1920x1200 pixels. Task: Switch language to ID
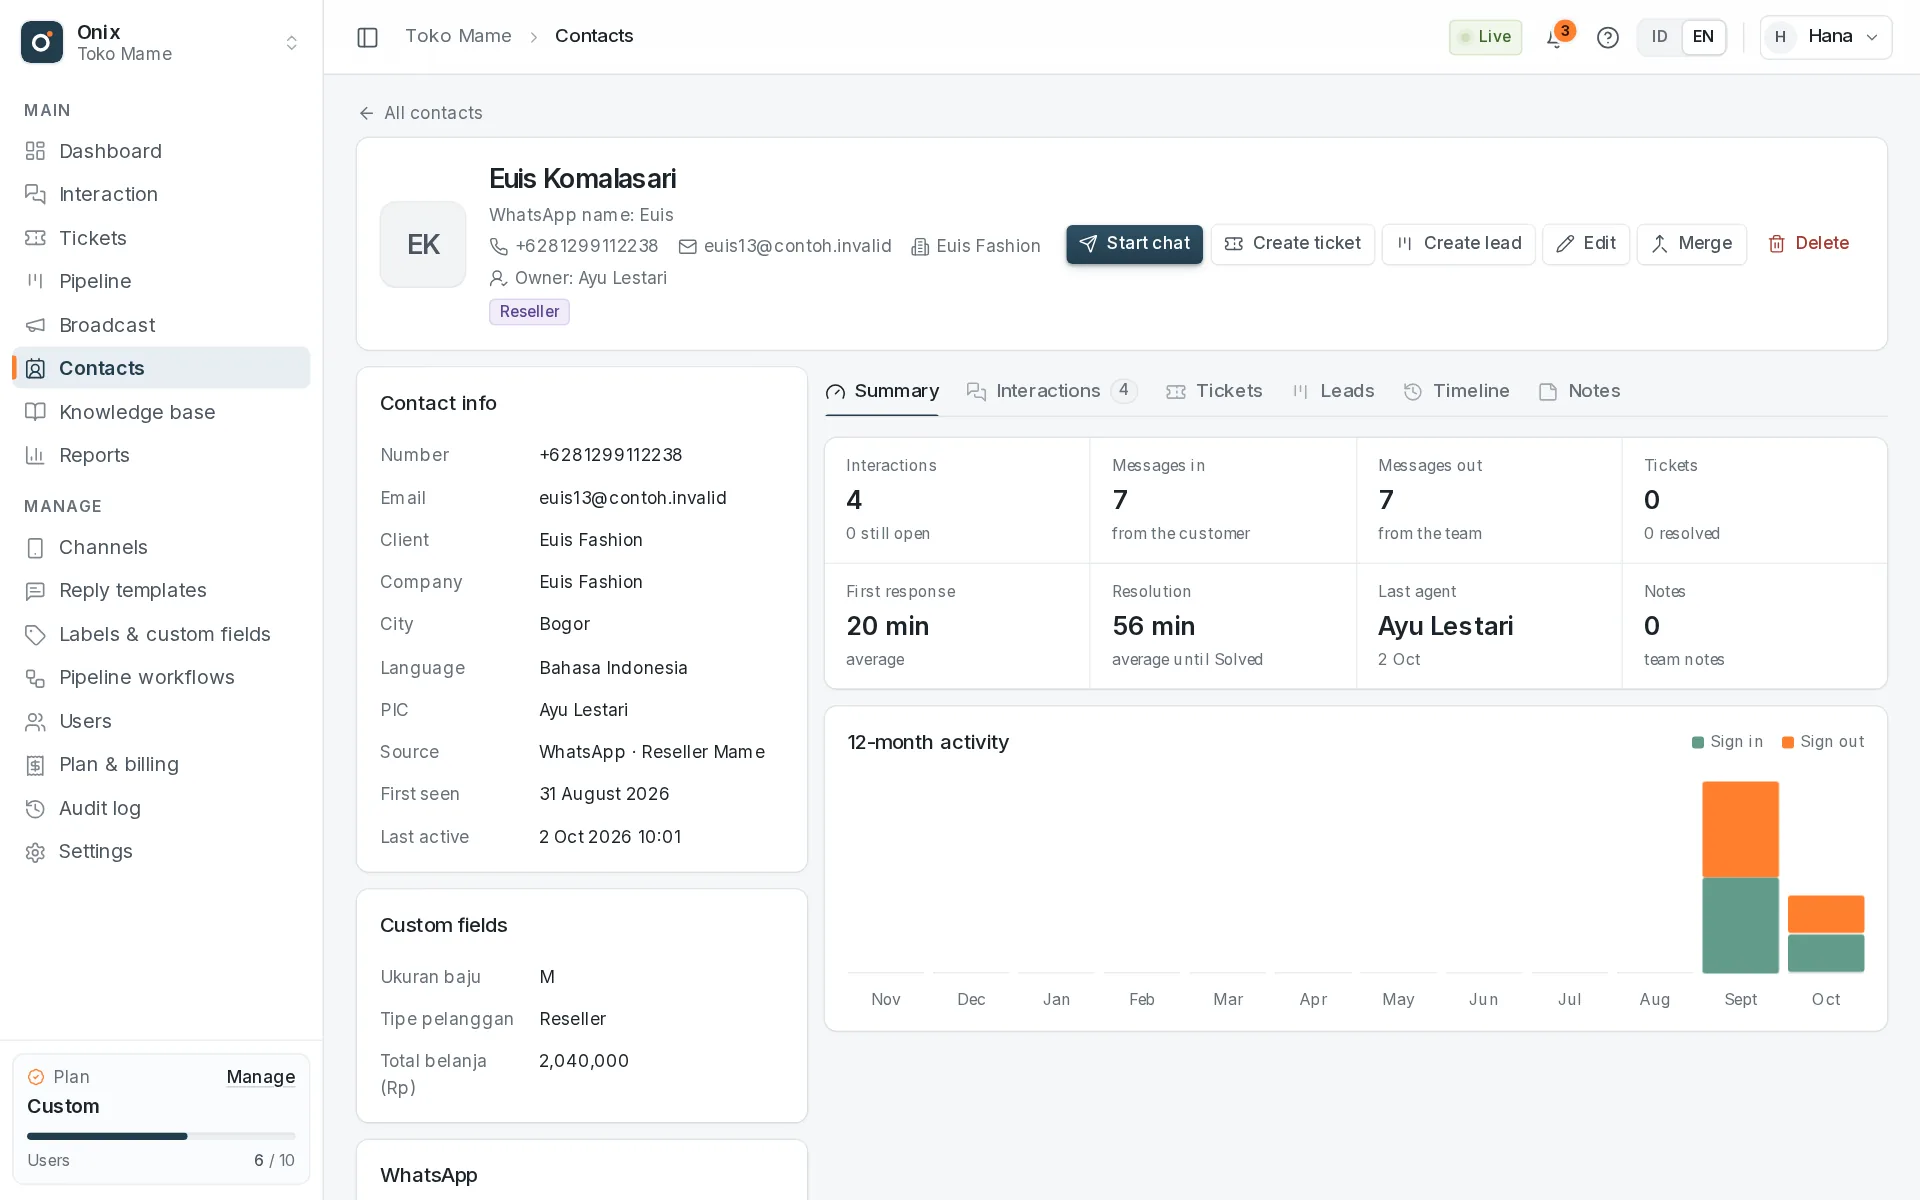pyautogui.click(x=1659, y=37)
